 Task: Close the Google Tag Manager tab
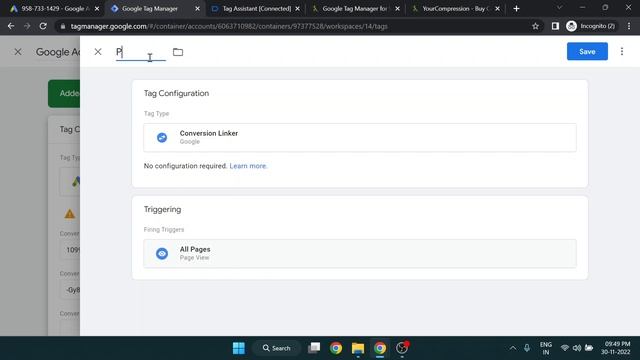click(198, 9)
